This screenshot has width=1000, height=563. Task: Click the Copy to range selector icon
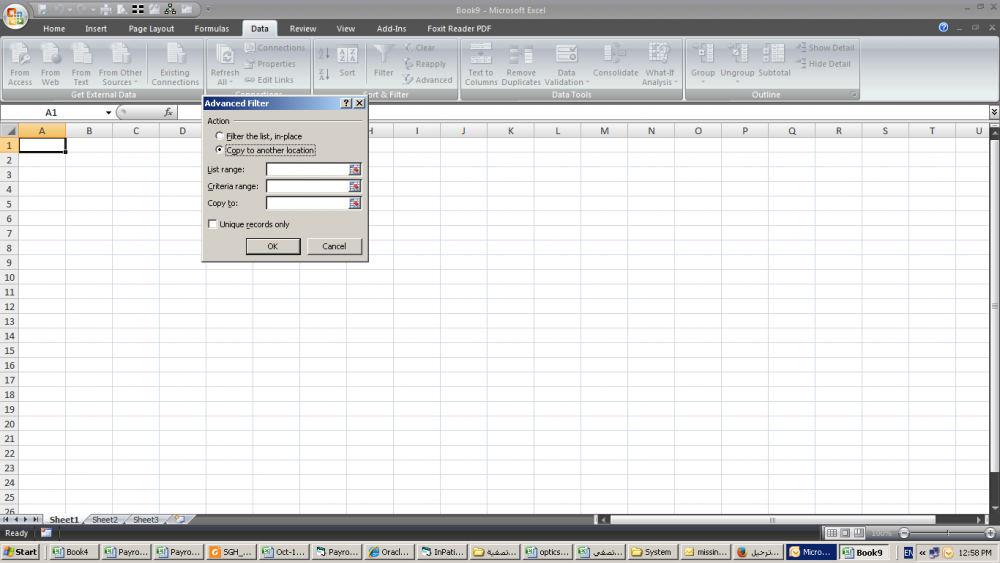coord(354,203)
